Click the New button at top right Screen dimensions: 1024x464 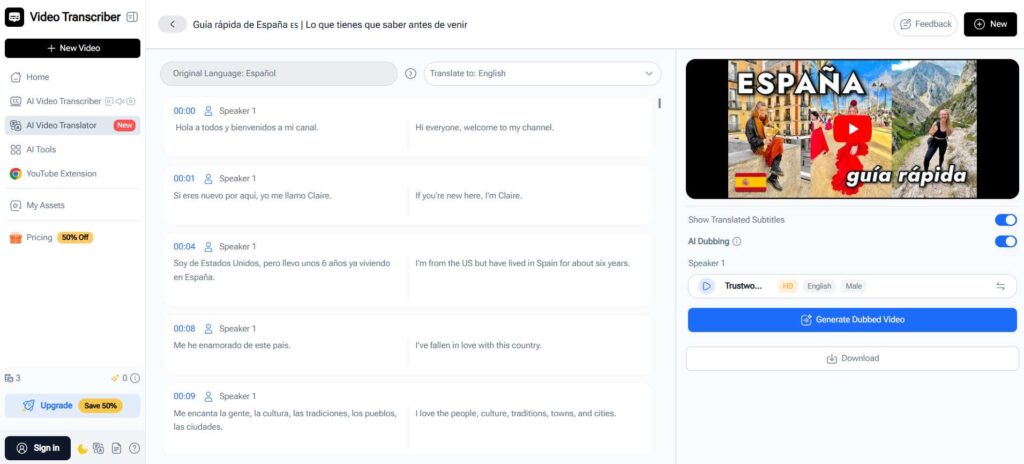[x=990, y=24]
